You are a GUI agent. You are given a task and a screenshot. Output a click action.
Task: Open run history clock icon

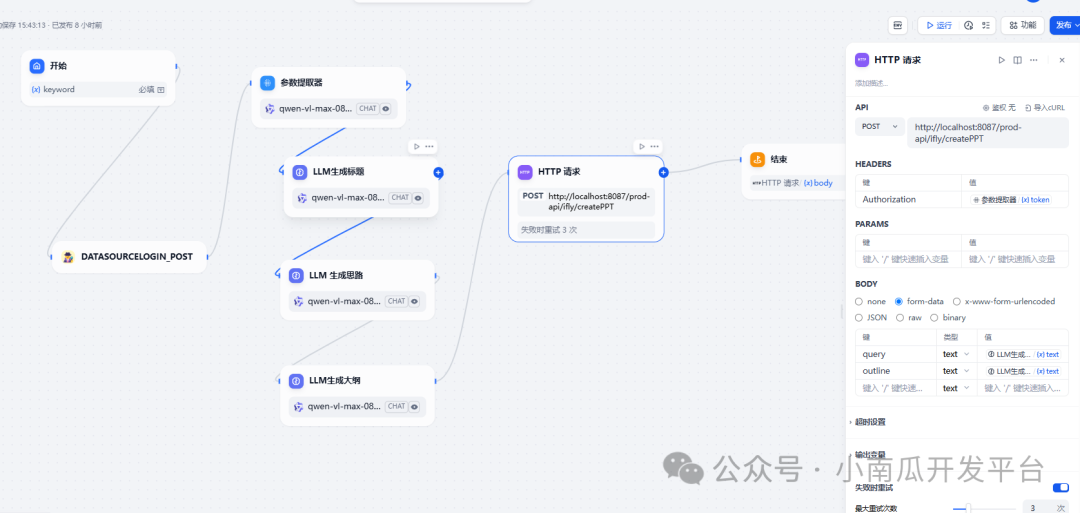click(968, 25)
